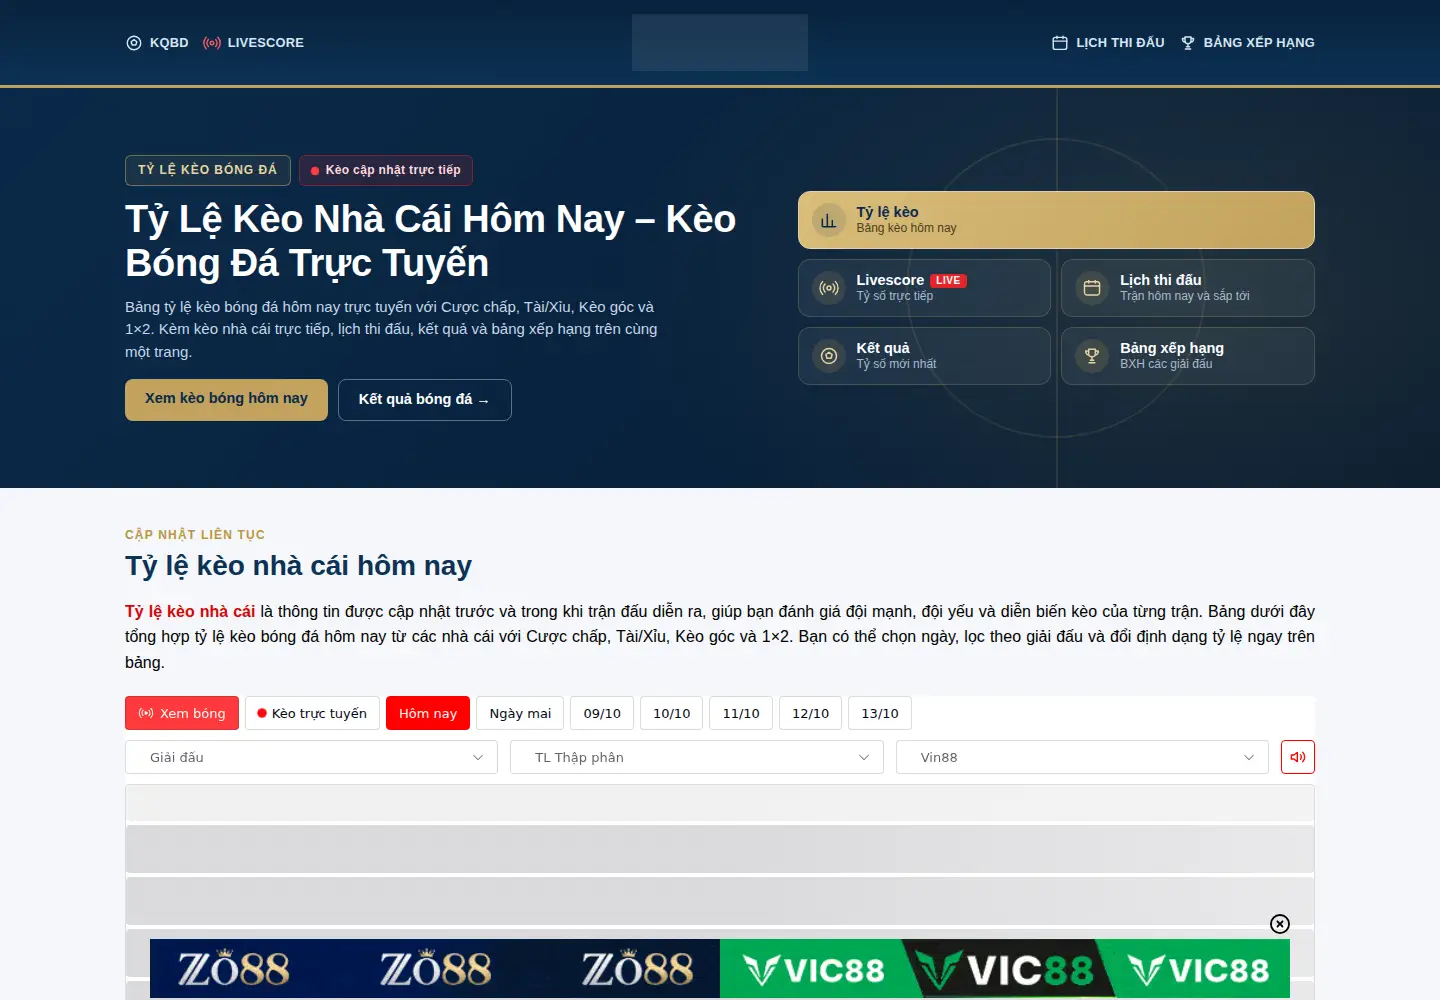Open the TL Thập phân odds format dropdown

pyautogui.click(x=697, y=757)
